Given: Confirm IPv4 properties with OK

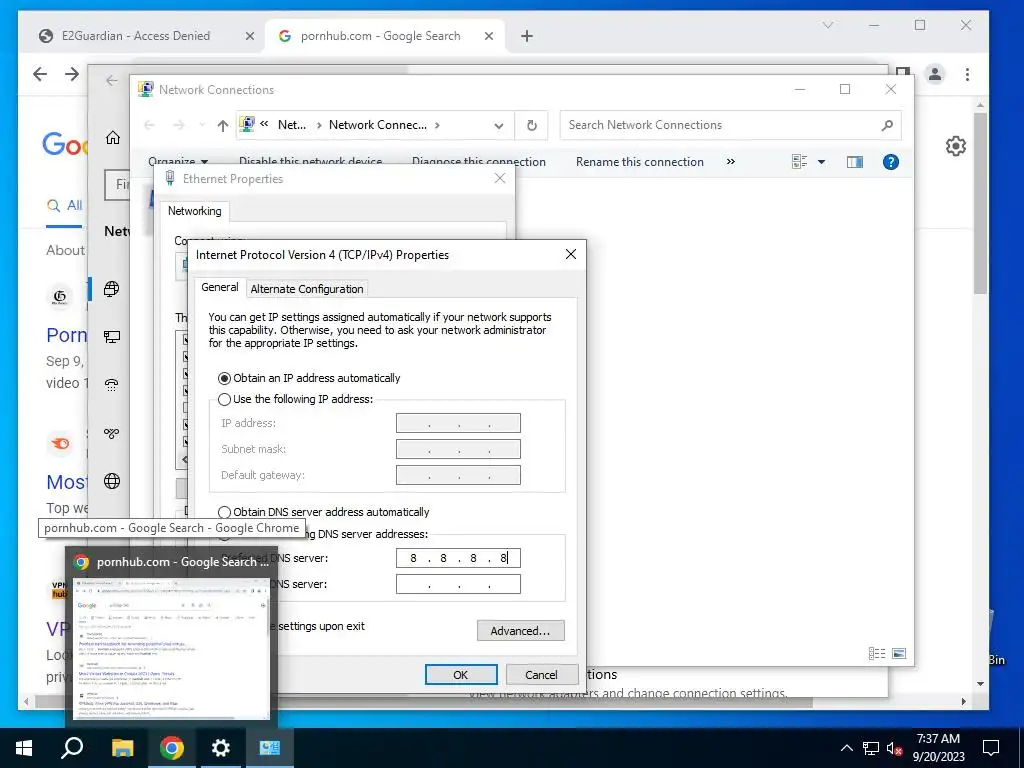Looking at the screenshot, I should [x=460, y=675].
